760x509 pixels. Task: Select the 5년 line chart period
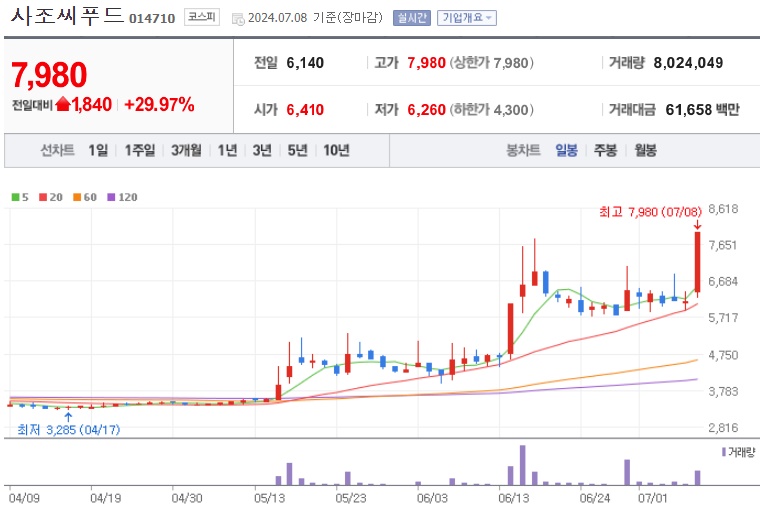298,150
